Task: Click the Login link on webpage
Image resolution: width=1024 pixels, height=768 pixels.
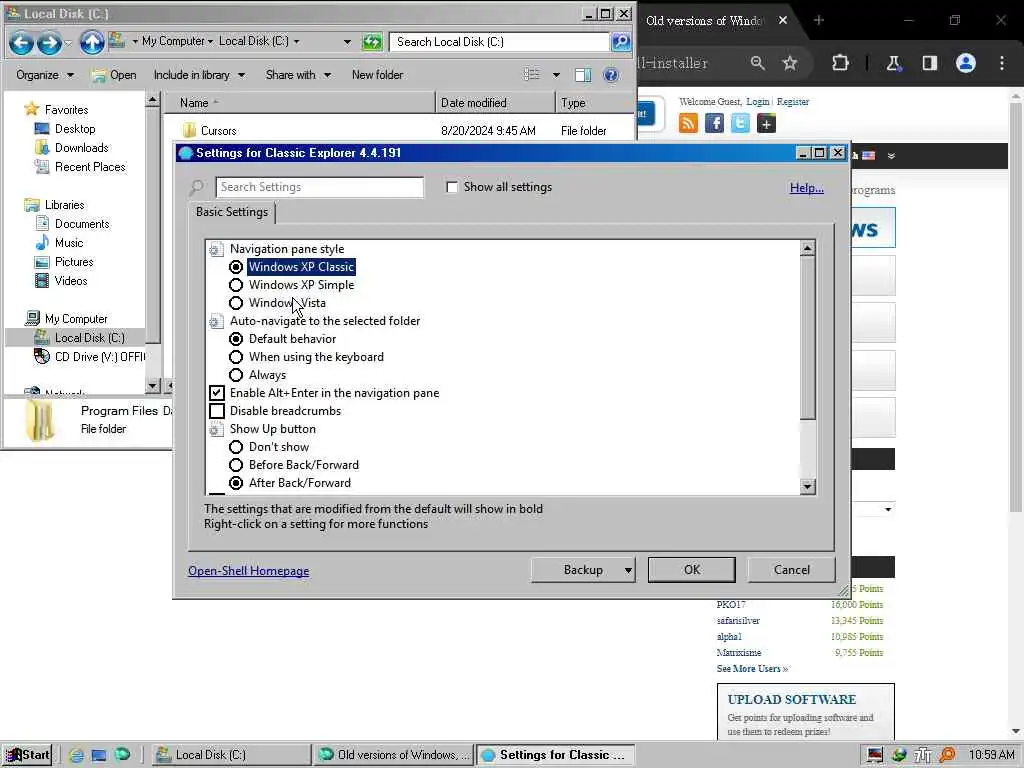Action: point(758,102)
